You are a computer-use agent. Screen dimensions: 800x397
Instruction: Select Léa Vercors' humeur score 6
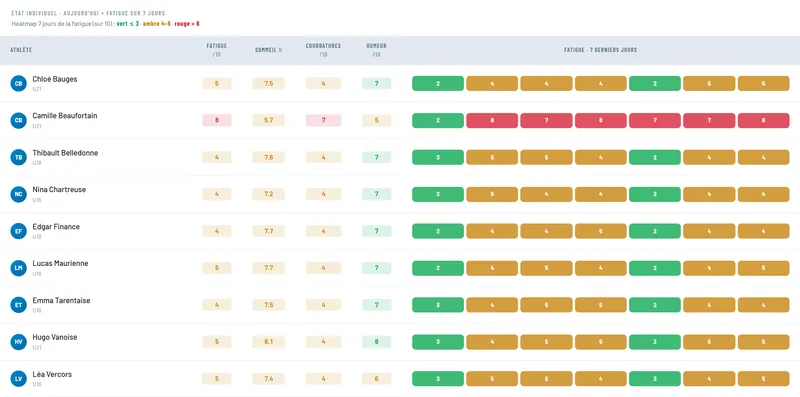[377, 379]
